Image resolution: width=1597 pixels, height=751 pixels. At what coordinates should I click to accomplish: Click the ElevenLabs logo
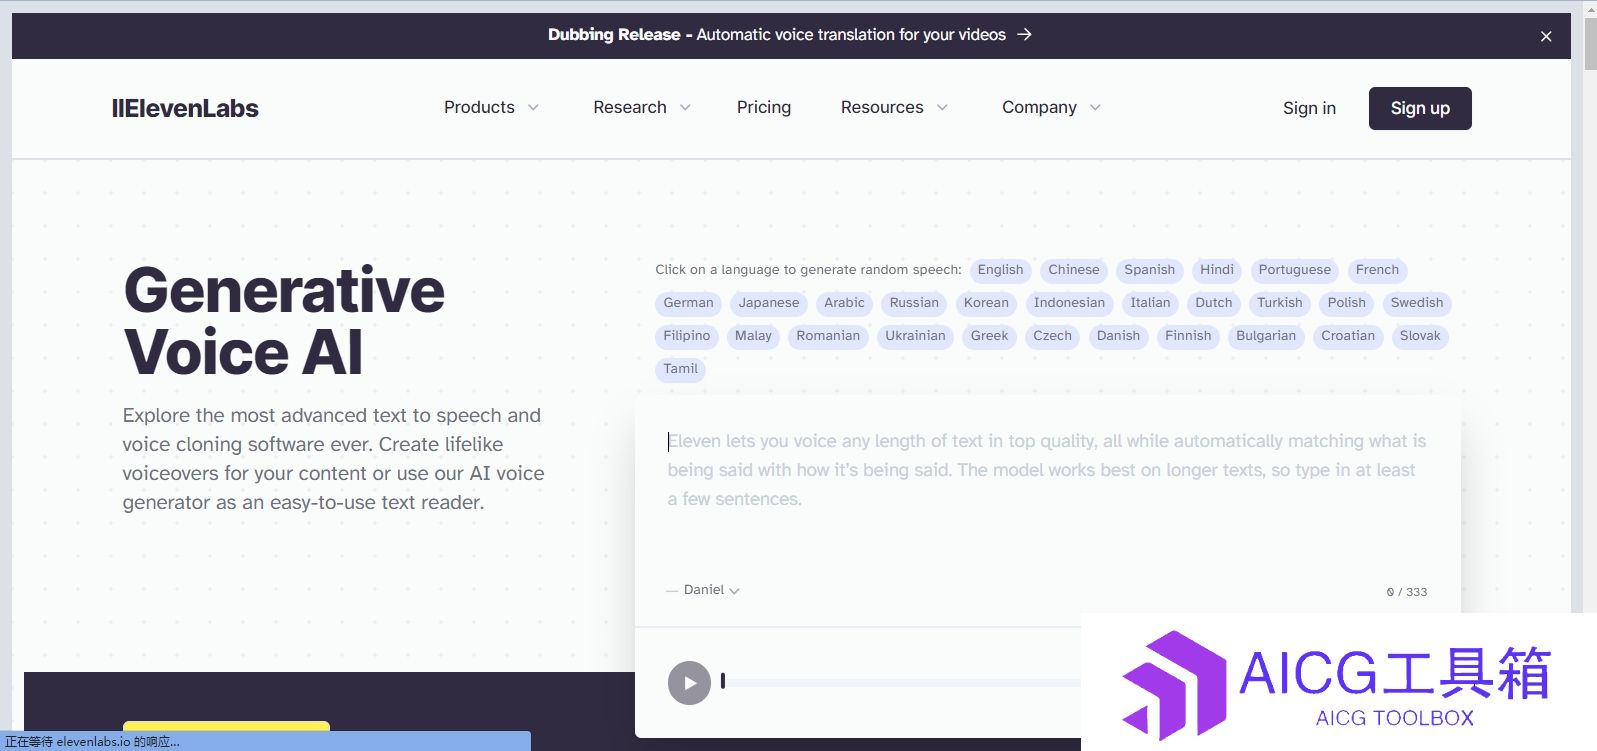tap(185, 108)
